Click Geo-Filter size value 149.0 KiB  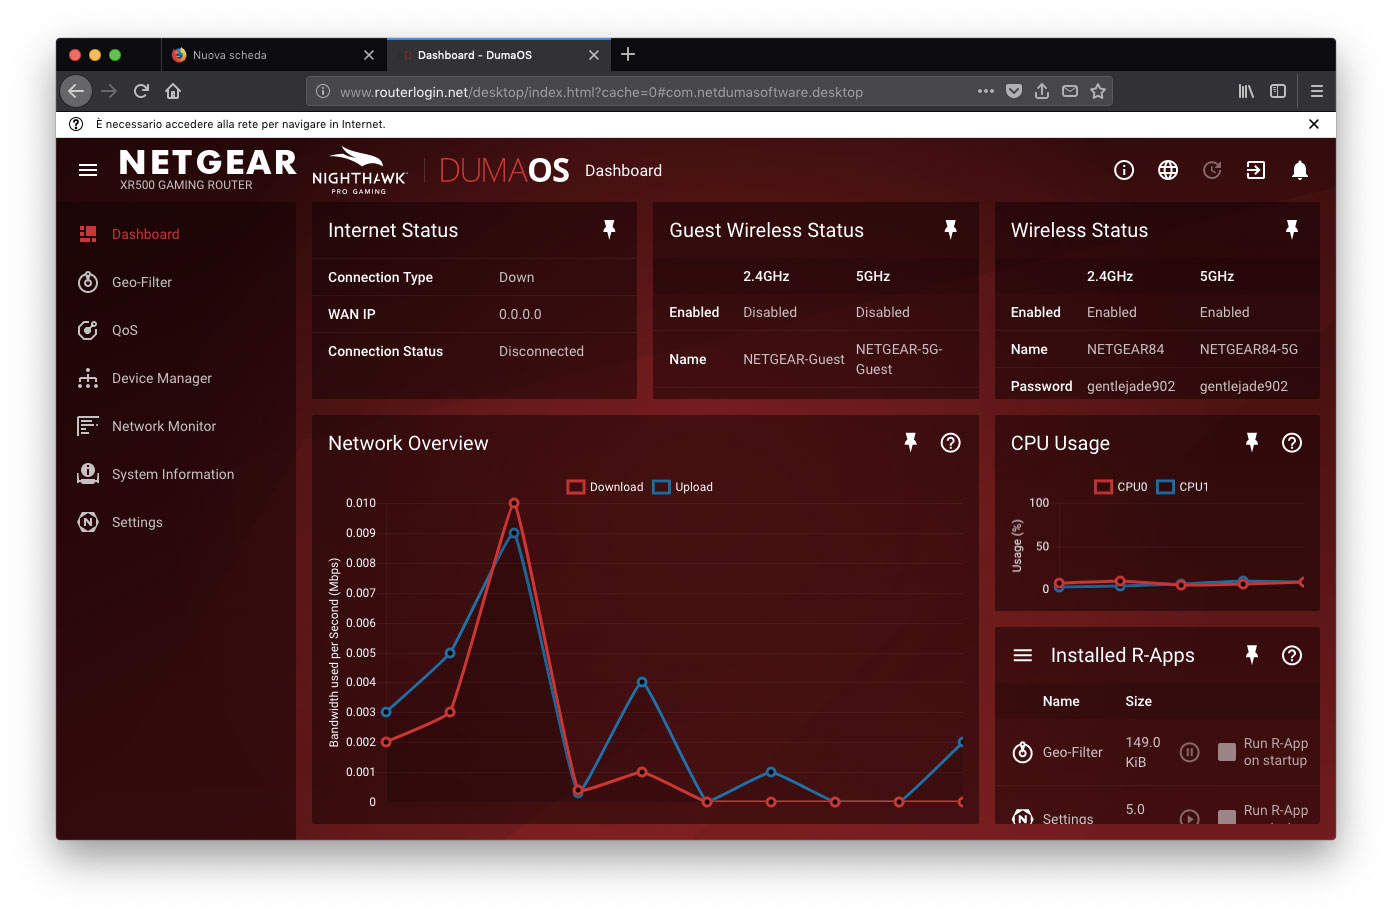tap(1143, 752)
